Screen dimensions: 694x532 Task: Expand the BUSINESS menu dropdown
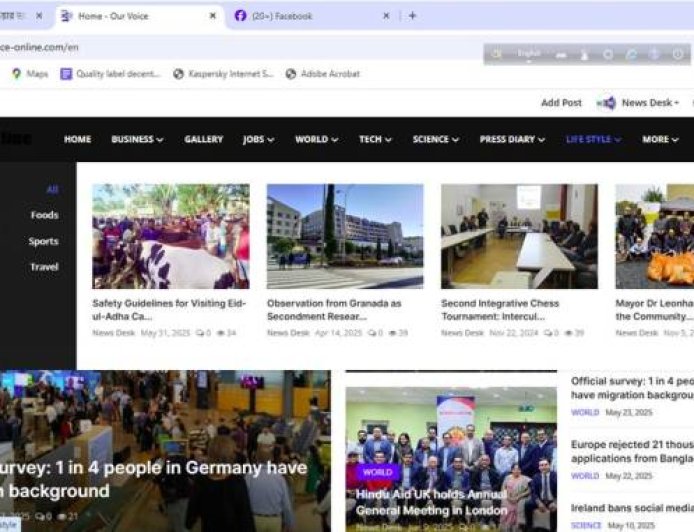[137, 140]
